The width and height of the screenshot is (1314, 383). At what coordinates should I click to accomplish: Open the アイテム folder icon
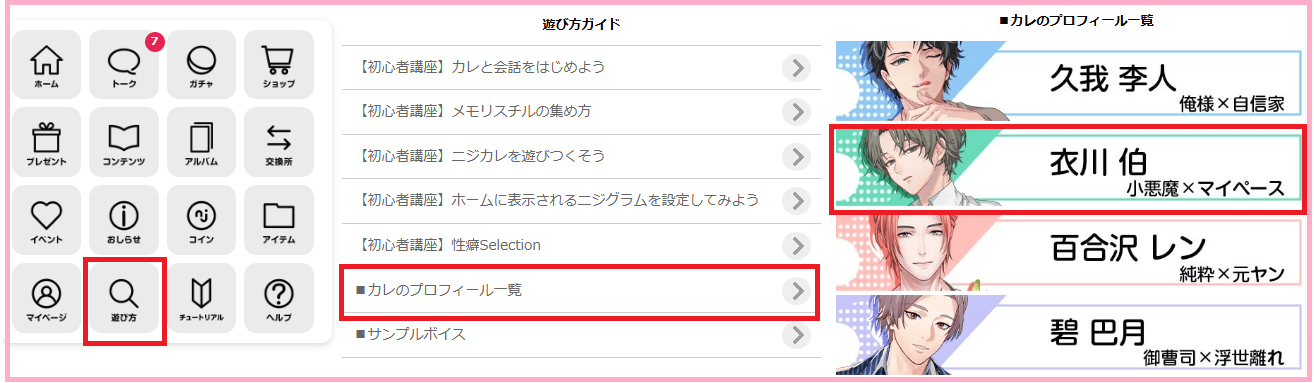pos(279,220)
